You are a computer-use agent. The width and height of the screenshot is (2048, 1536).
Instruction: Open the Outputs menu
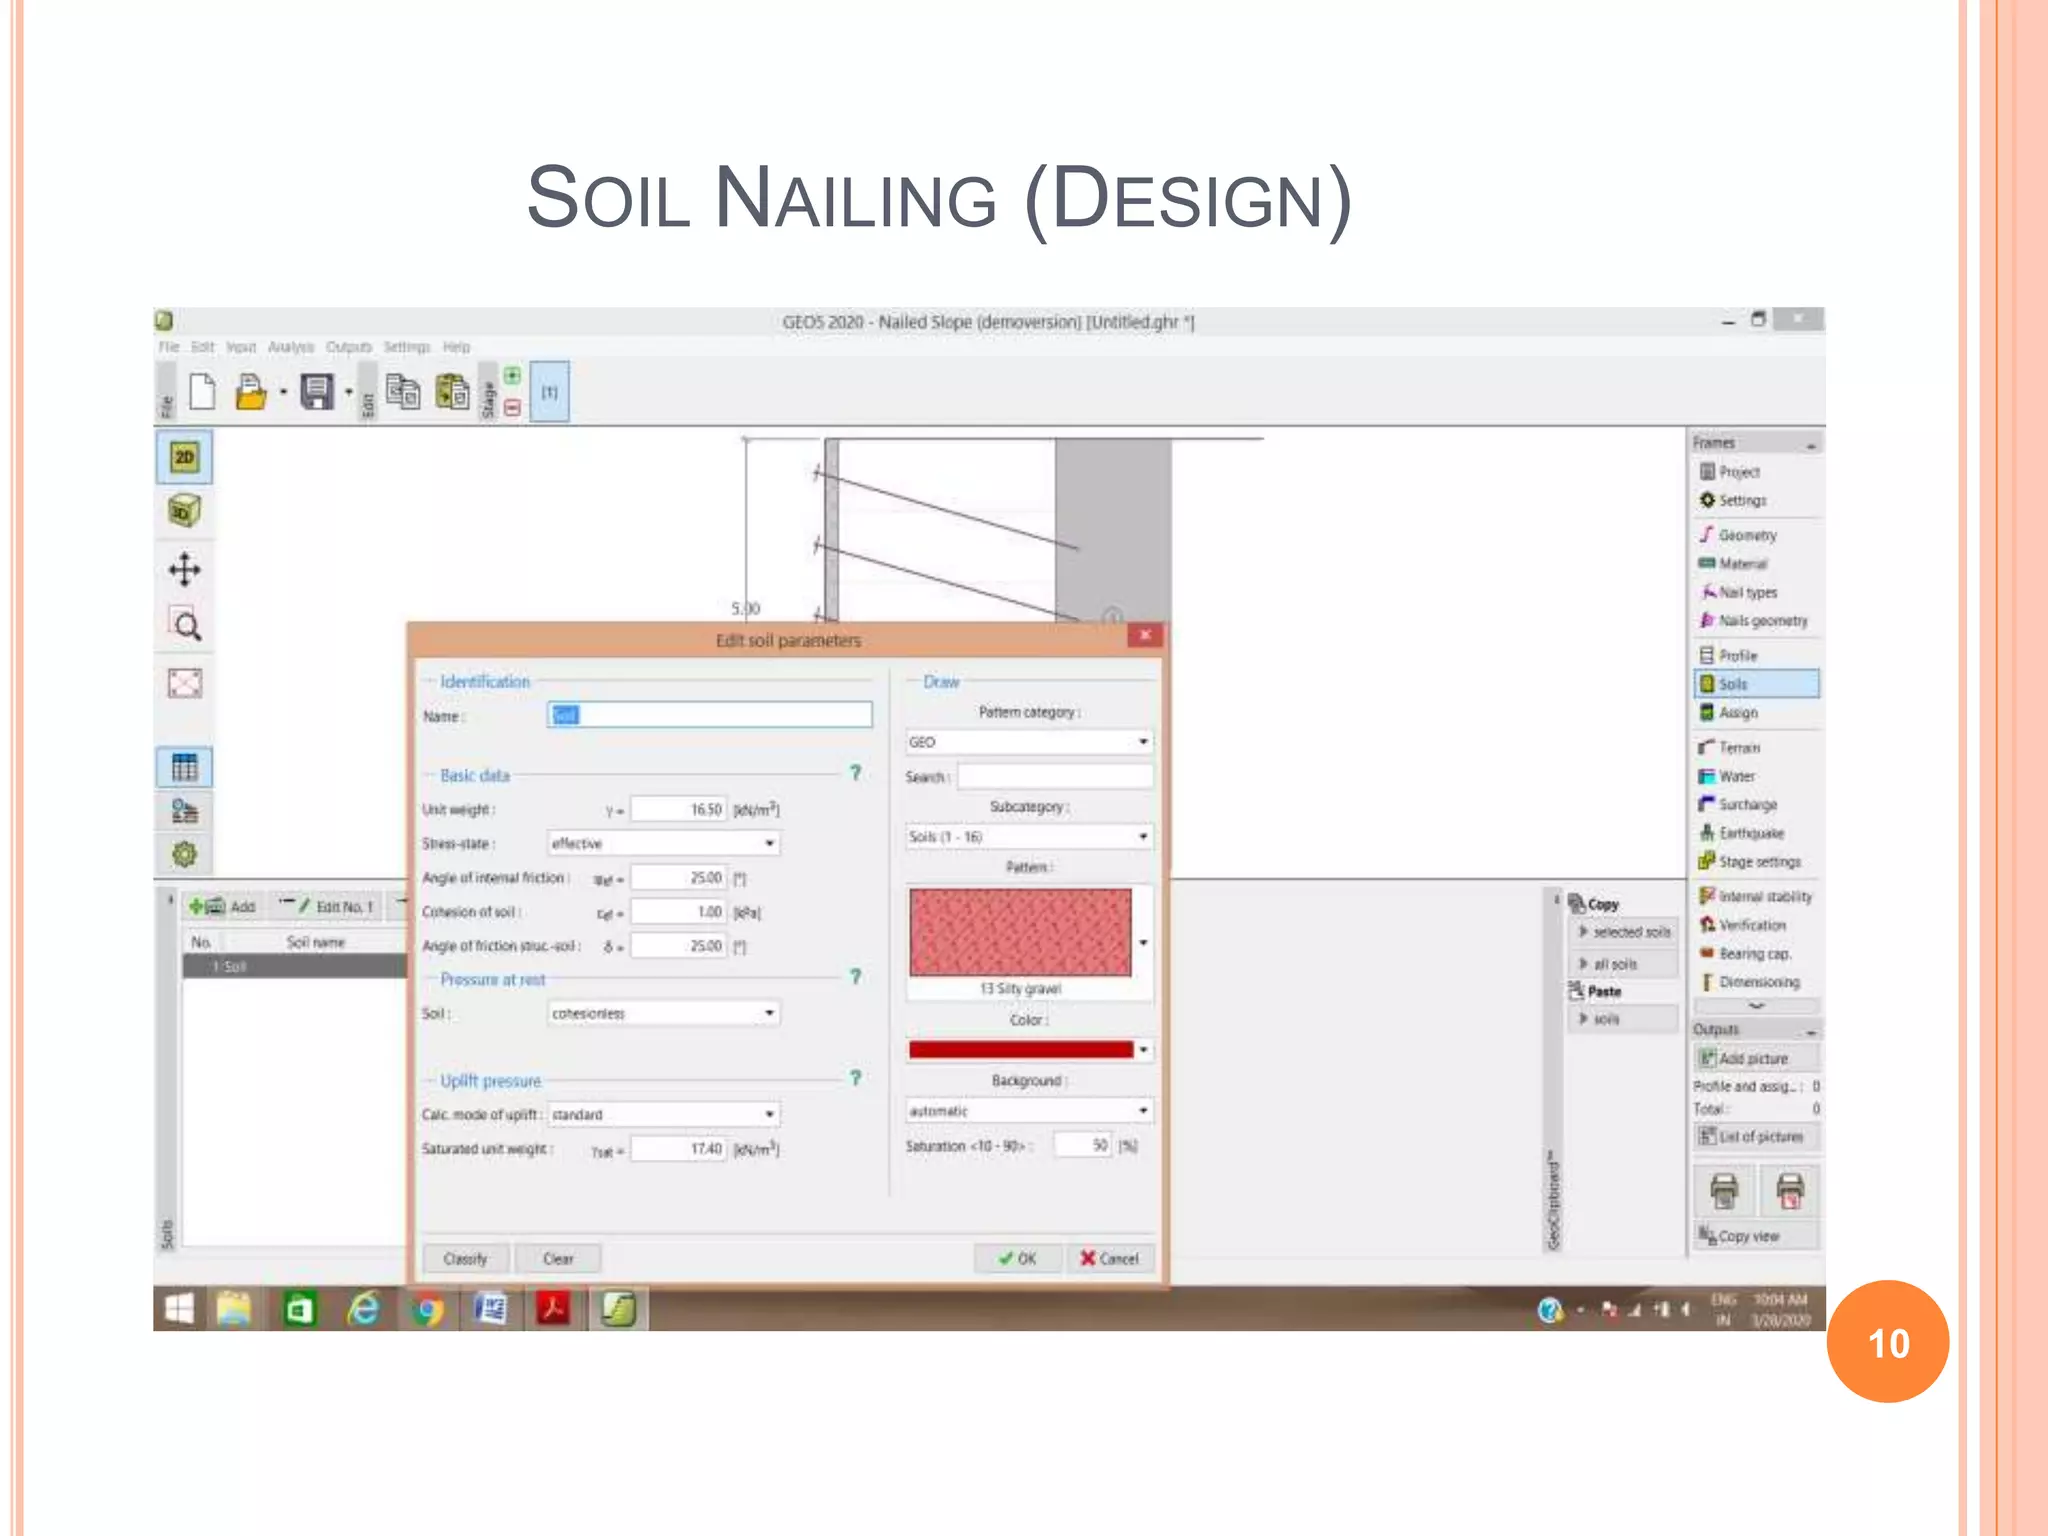(x=349, y=347)
